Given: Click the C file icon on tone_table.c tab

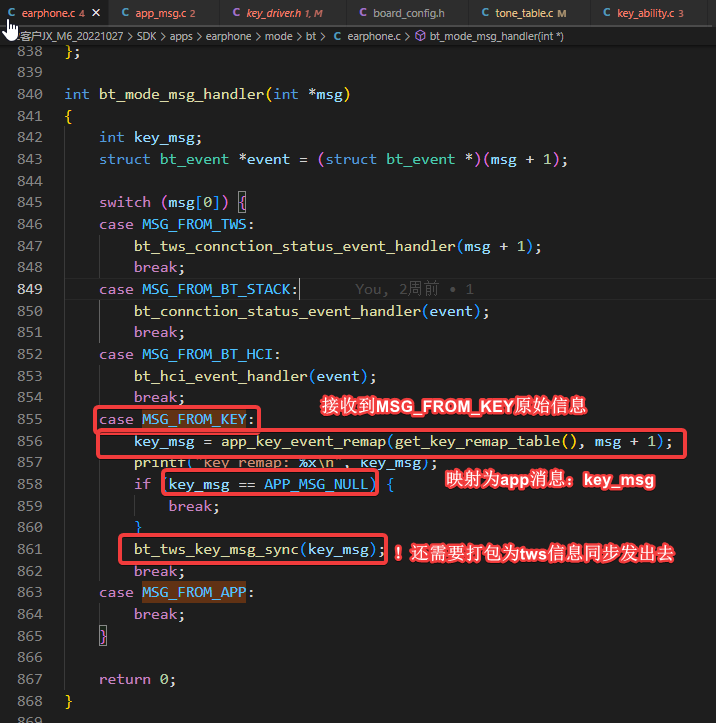Looking at the screenshot, I should pos(485,13).
